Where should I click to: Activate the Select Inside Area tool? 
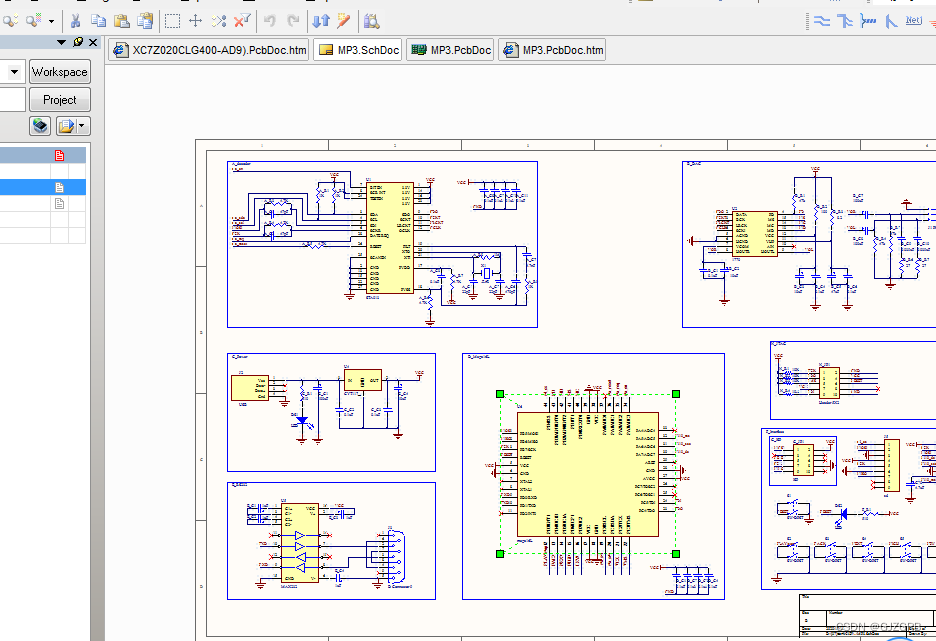[x=171, y=19]
